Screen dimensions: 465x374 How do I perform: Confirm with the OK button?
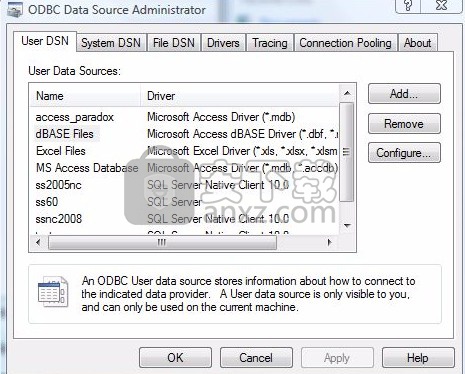(x=175, y=358)
